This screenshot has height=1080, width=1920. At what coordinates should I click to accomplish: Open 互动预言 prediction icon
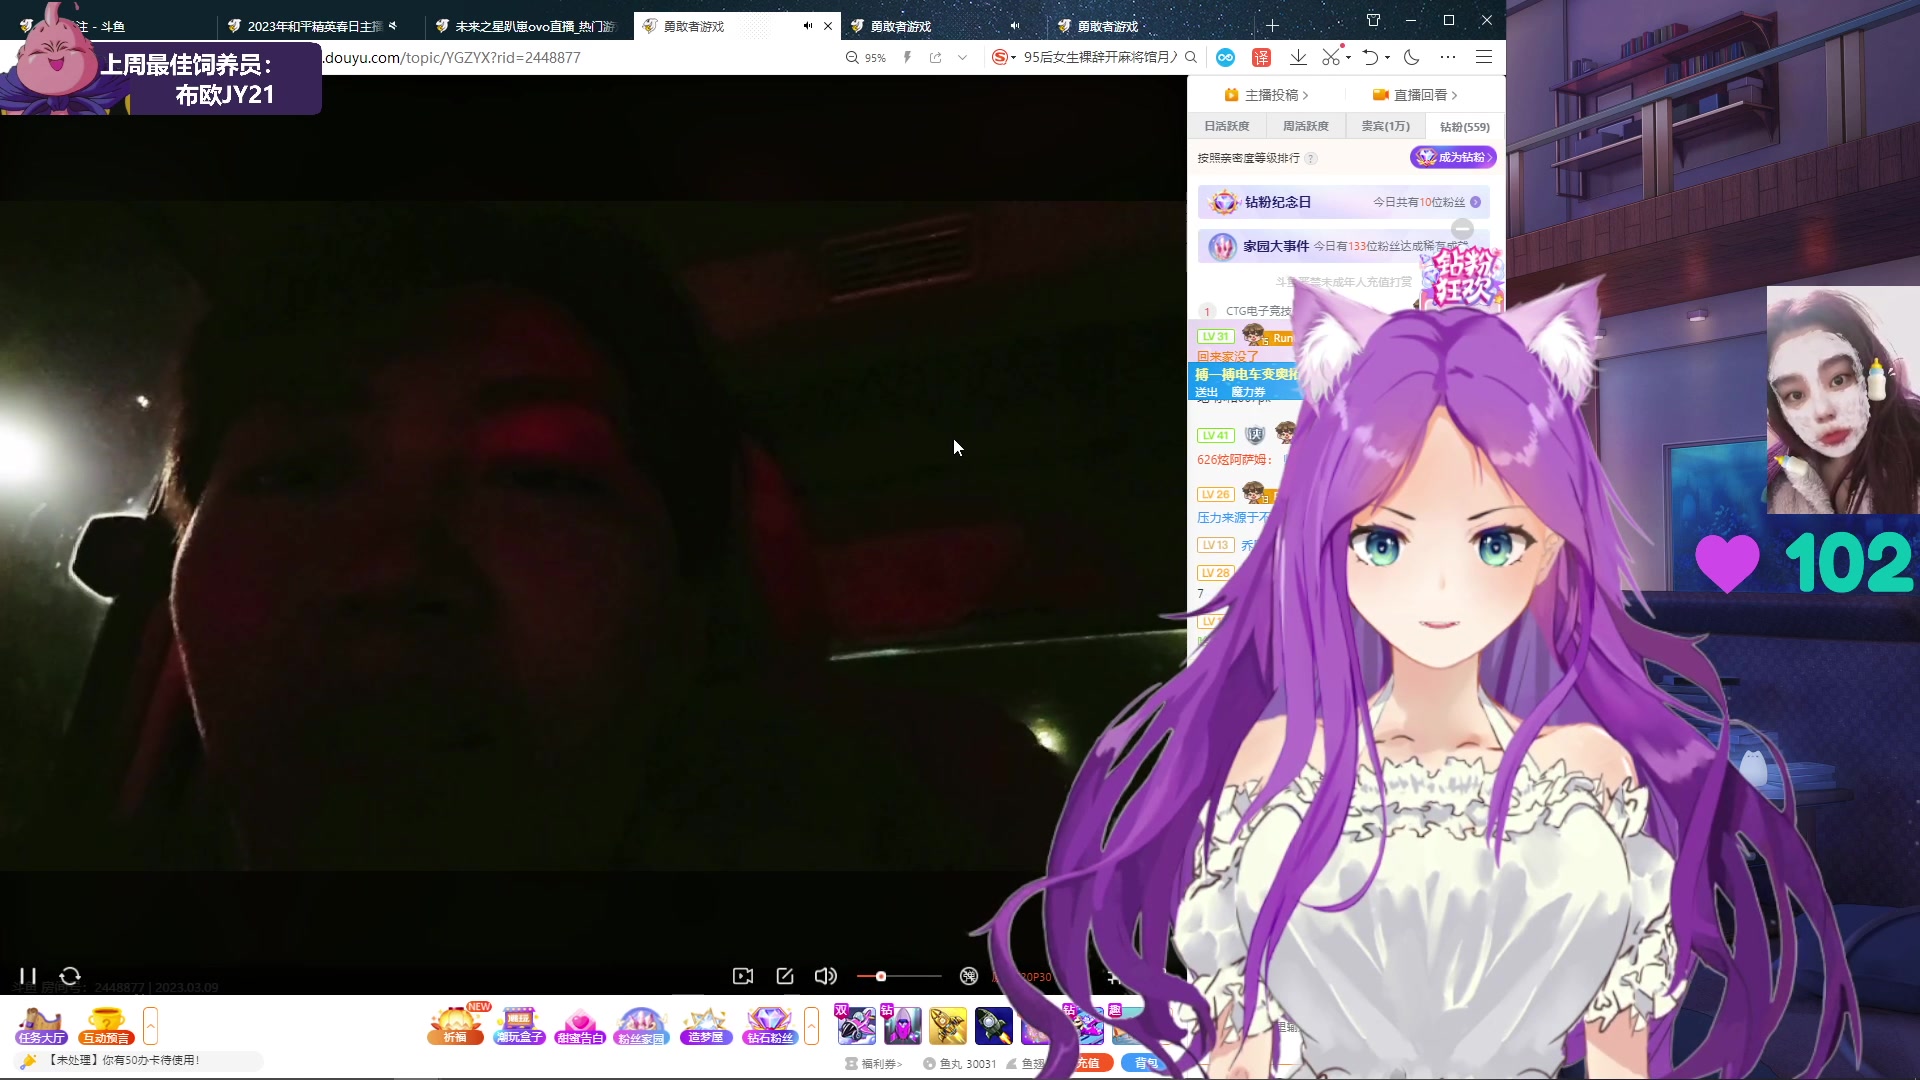[106, 1026]
